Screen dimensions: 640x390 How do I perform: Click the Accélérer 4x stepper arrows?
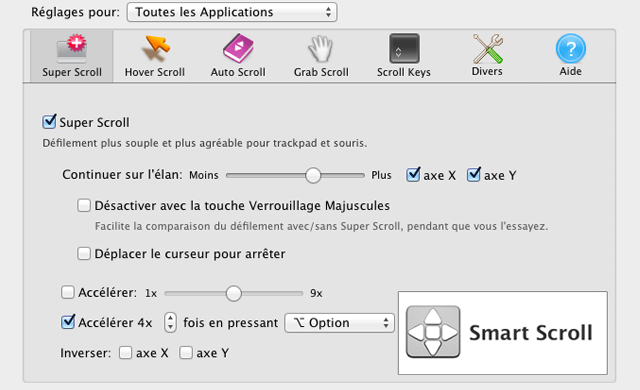[x=170, y=322]
